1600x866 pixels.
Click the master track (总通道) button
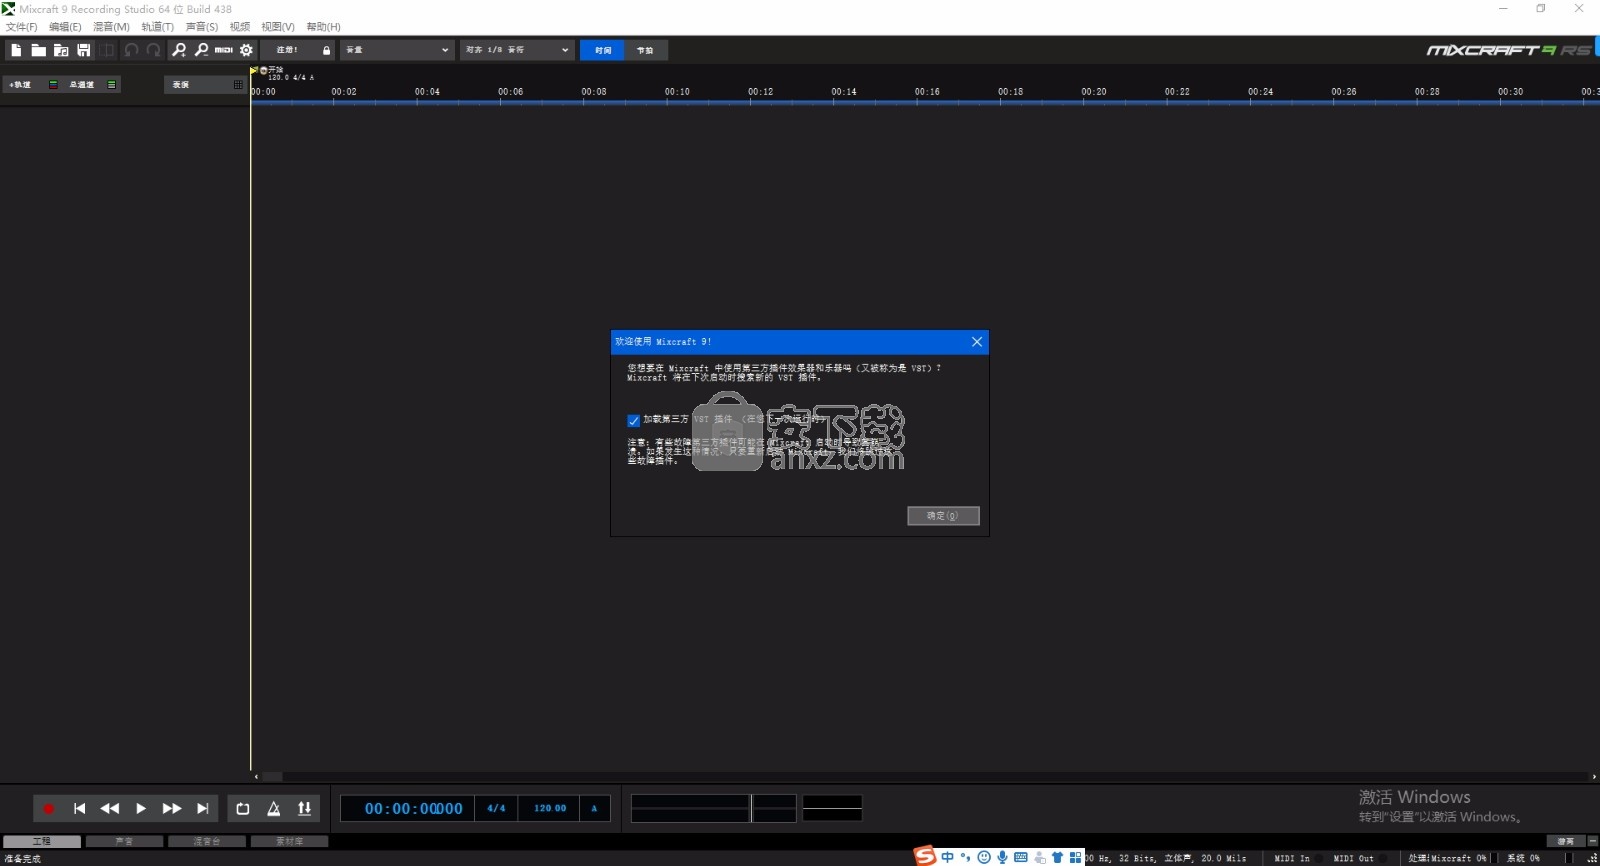click(83, 85)
